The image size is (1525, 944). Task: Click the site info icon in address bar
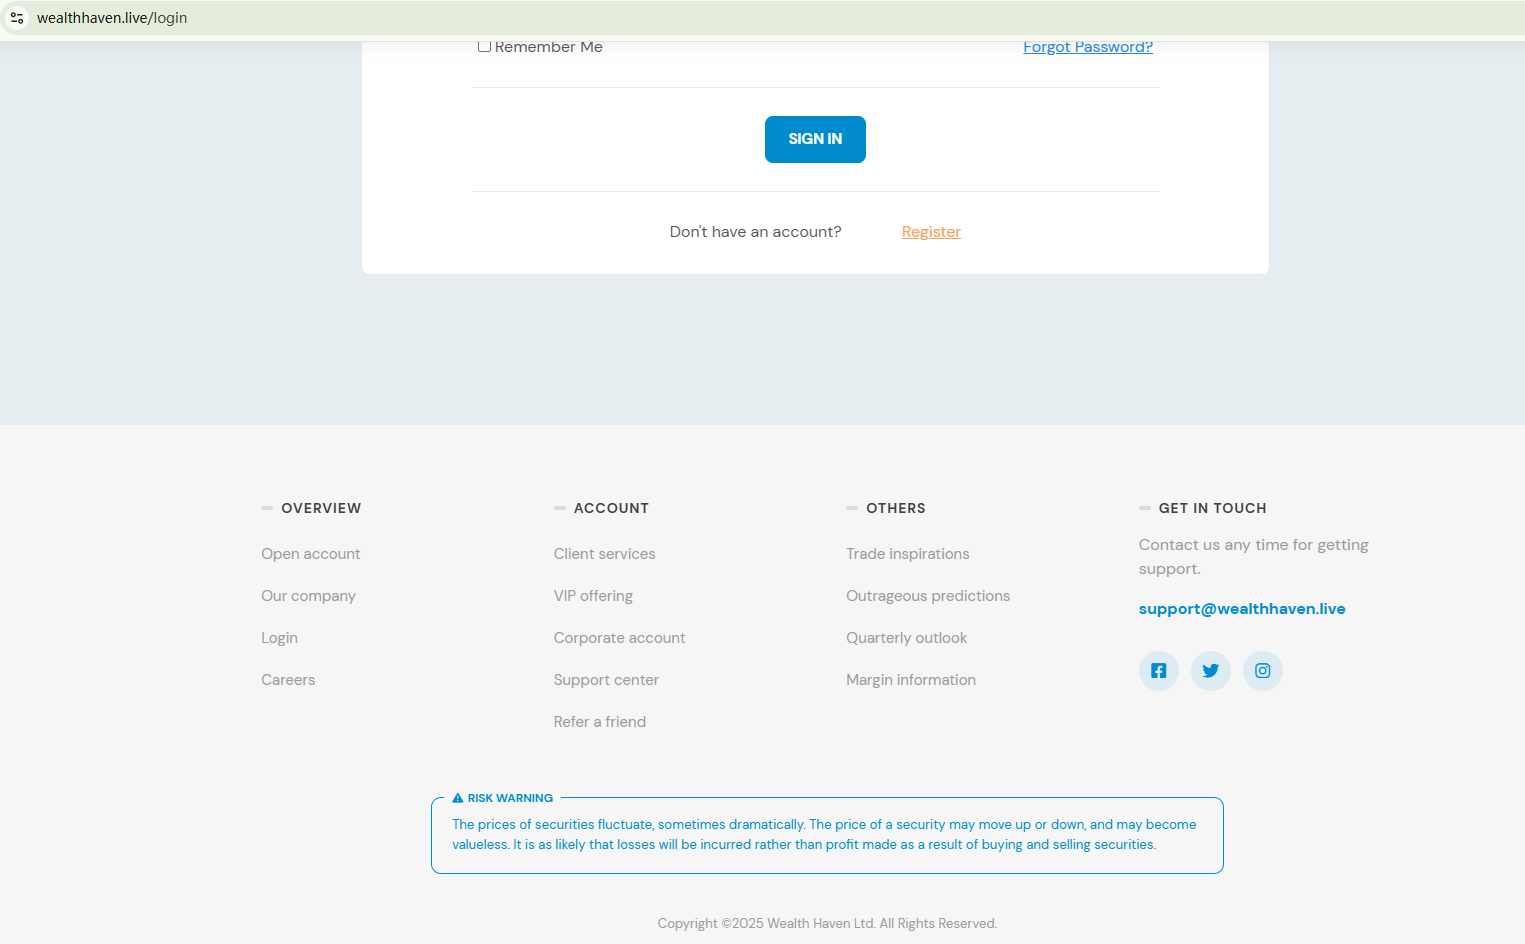(x=17, y=18)
